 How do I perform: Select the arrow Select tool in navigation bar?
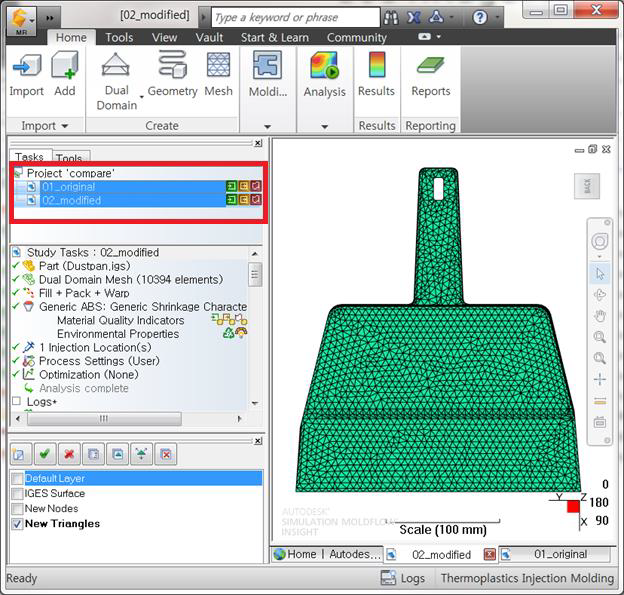[600, 274]
